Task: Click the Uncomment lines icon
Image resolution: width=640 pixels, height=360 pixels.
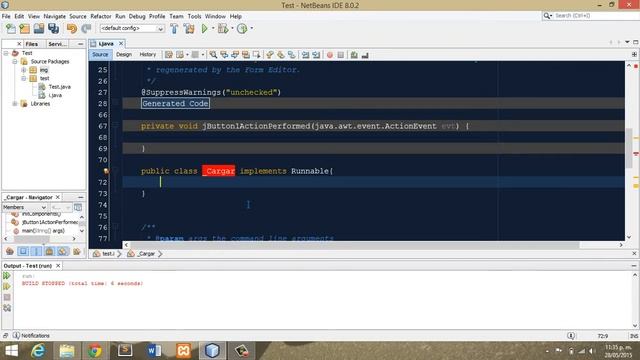Action: (x=365, y=55)
